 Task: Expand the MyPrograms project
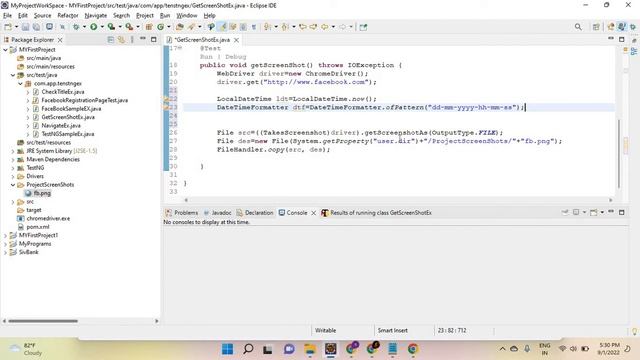pyautogui.click(x=5, y=244)
